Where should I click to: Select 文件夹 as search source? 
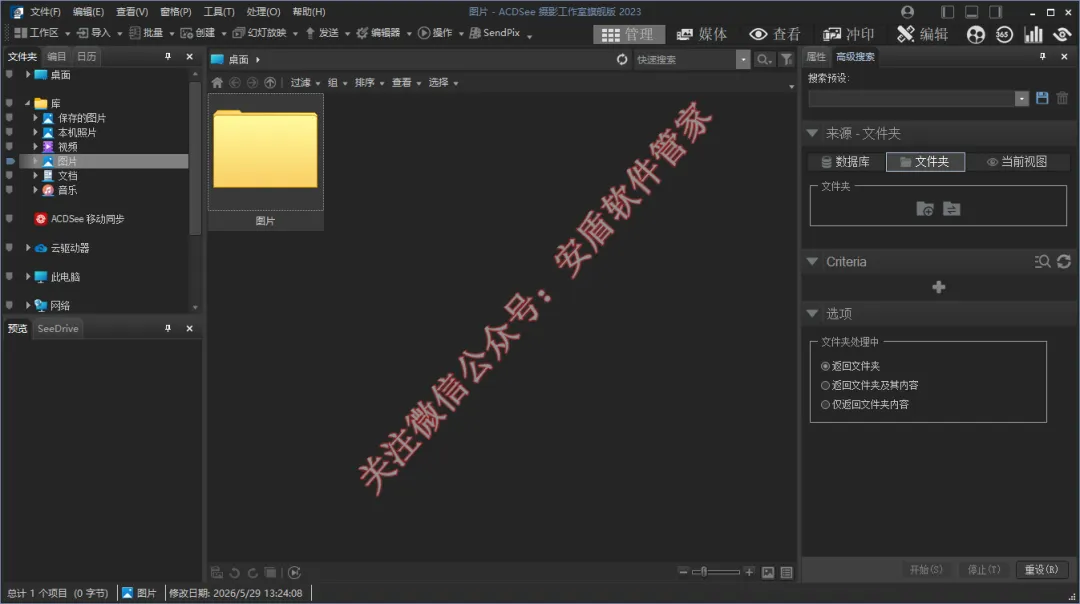point(925,162)
